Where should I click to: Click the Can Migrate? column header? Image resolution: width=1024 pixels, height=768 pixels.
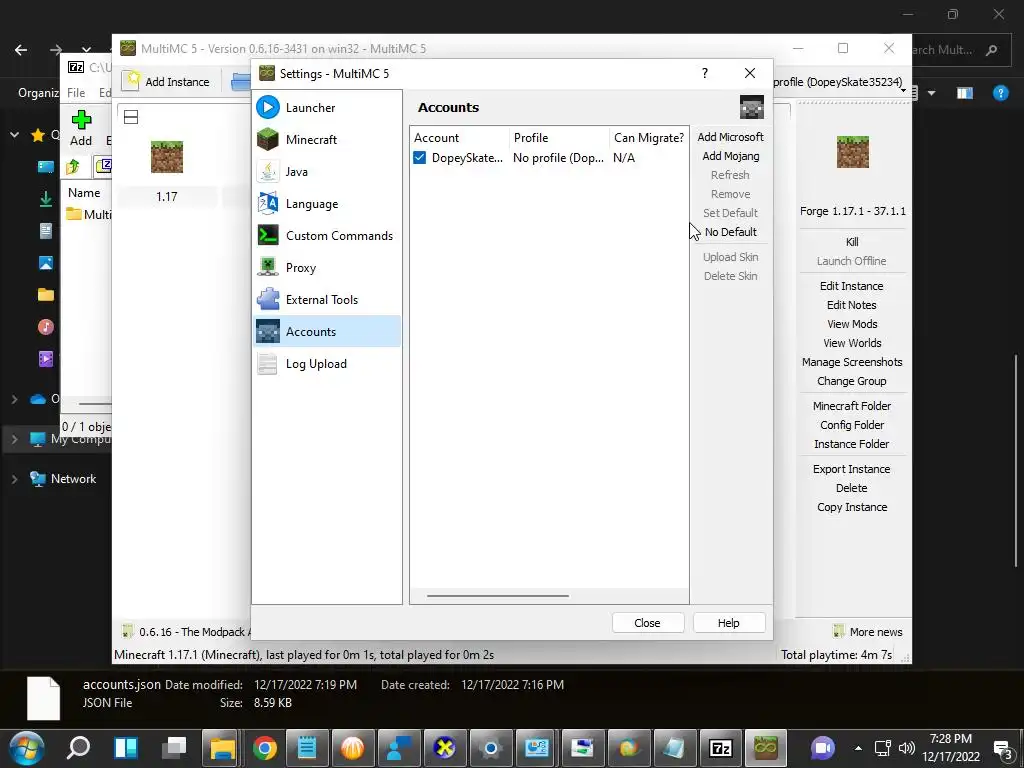pos(648,138)
